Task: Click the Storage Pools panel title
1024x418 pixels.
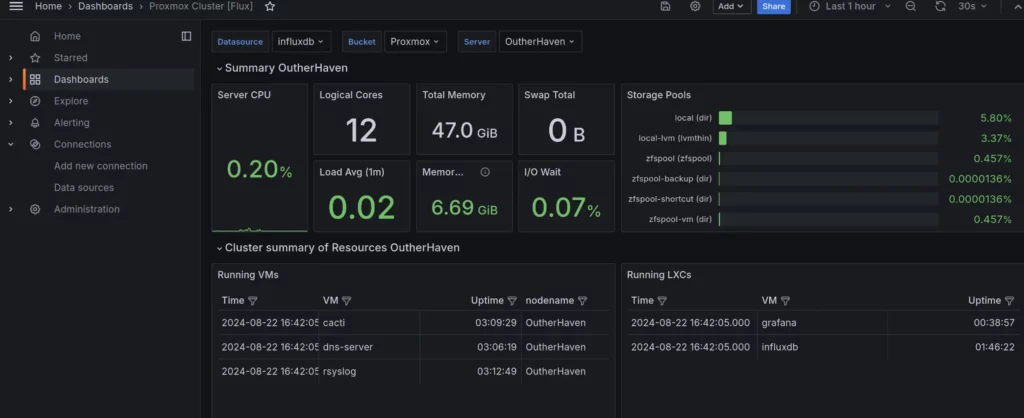Action: pos(658,95)
